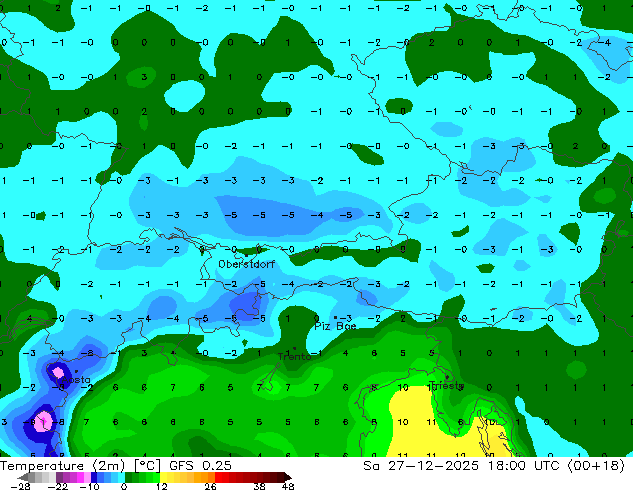Click the Temperature (2m) title text
This screenshot has width=634, height=490.
(x=62, y=466)
